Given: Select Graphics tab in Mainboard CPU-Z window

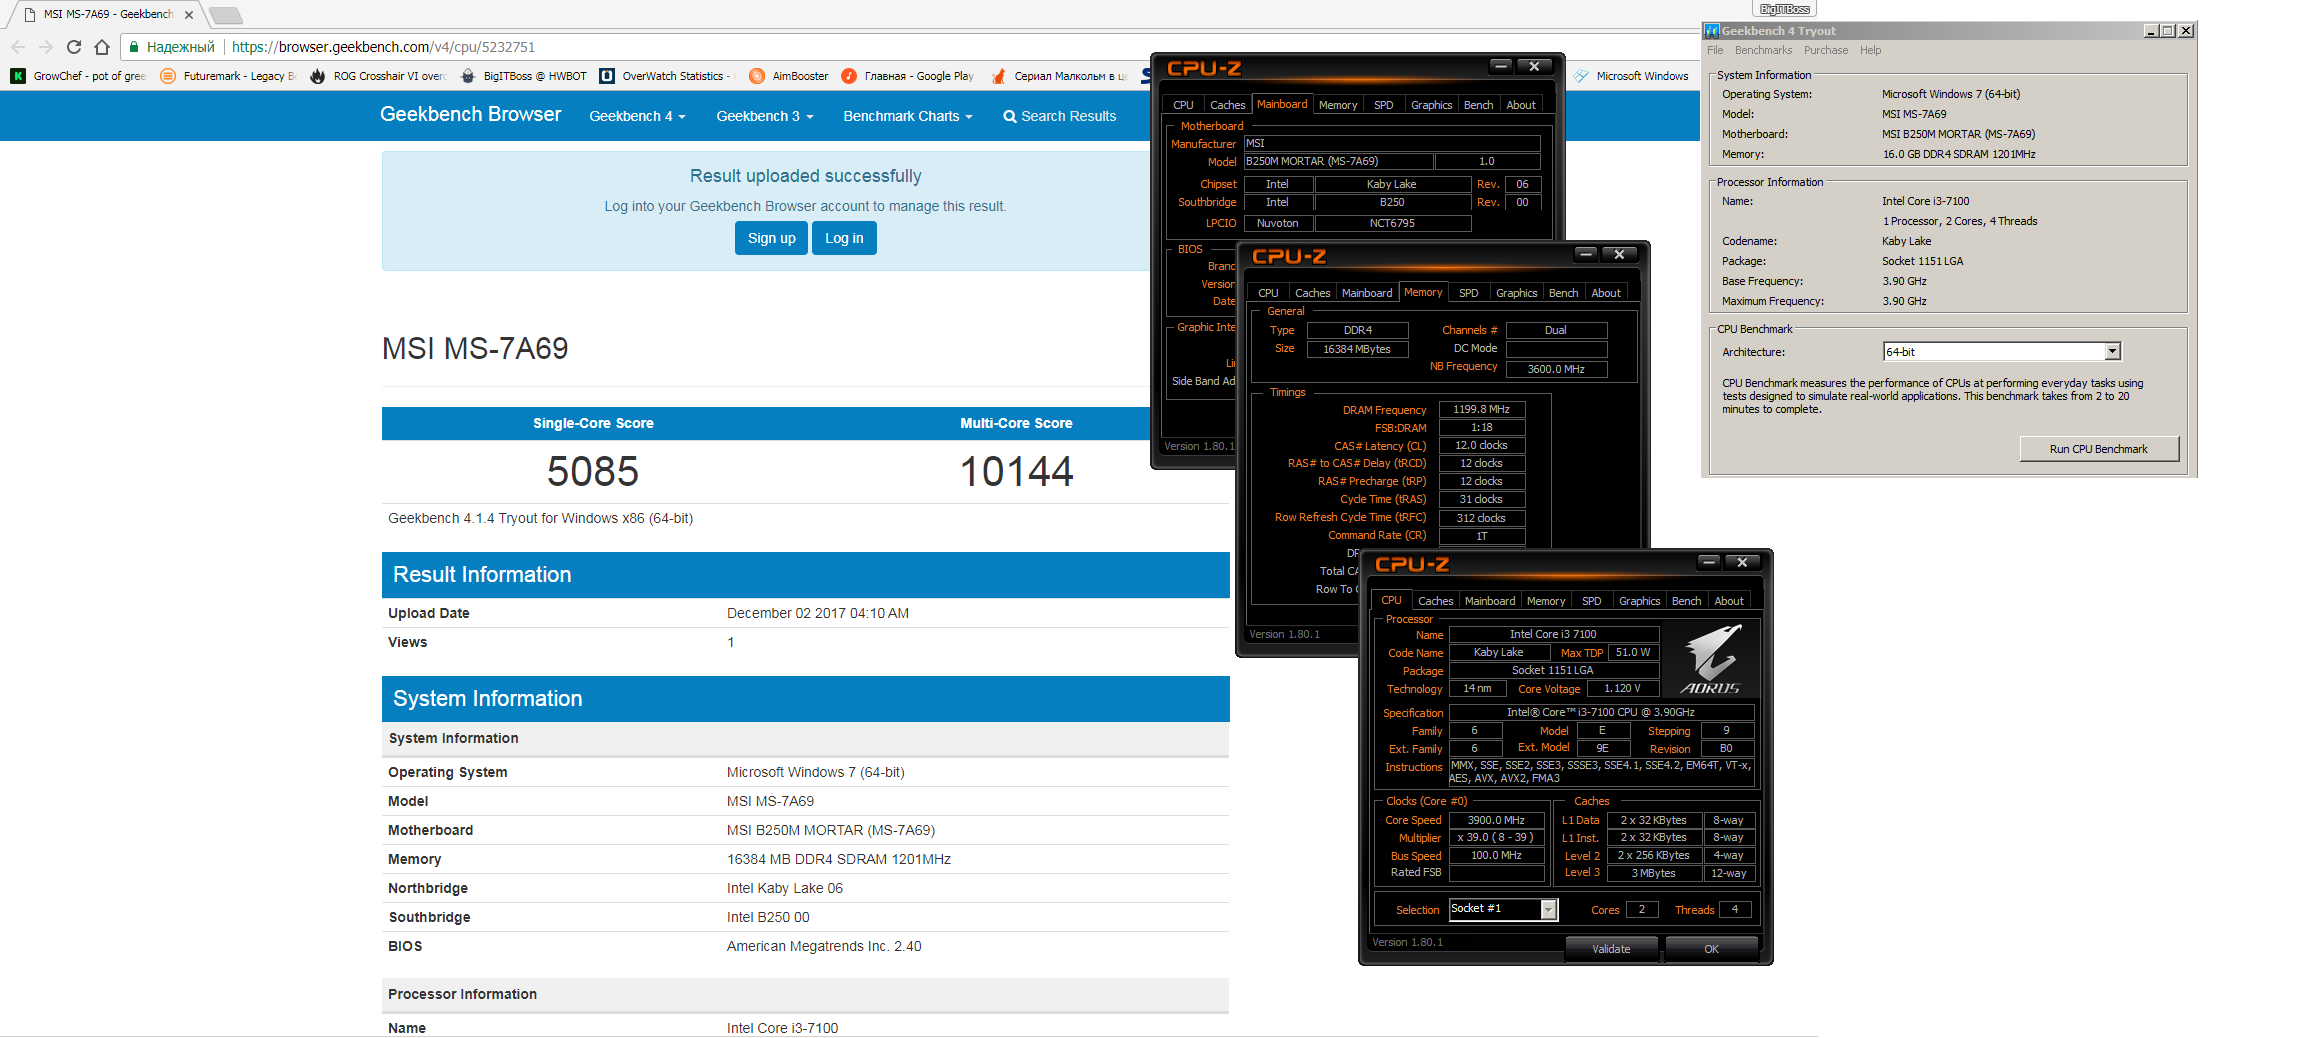Looking at the screenshot, I should [1432, 105].
